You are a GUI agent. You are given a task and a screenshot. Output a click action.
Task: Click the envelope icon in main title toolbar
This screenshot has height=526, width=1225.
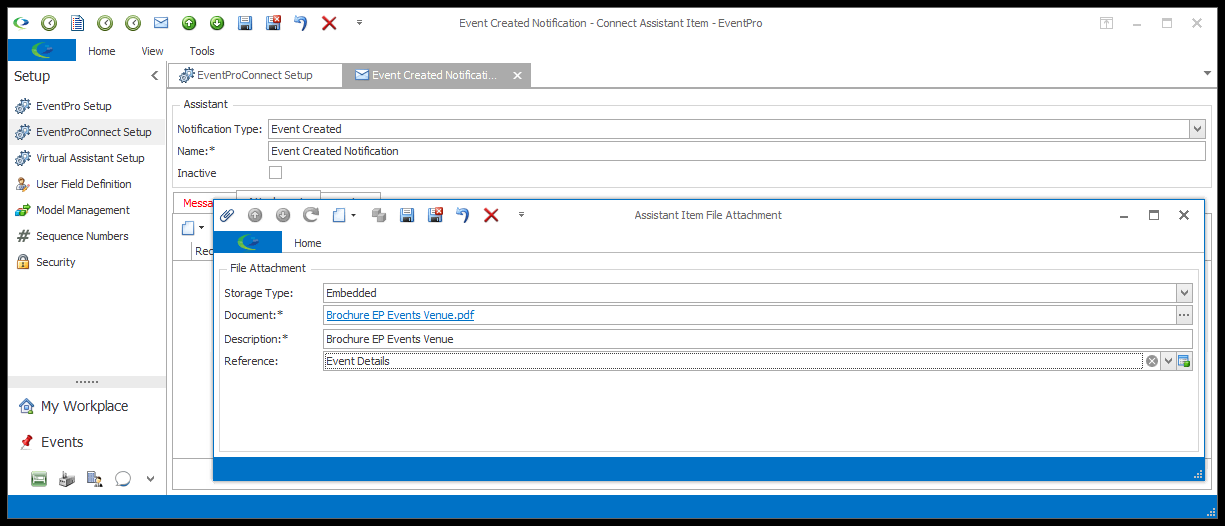point(161,23)
